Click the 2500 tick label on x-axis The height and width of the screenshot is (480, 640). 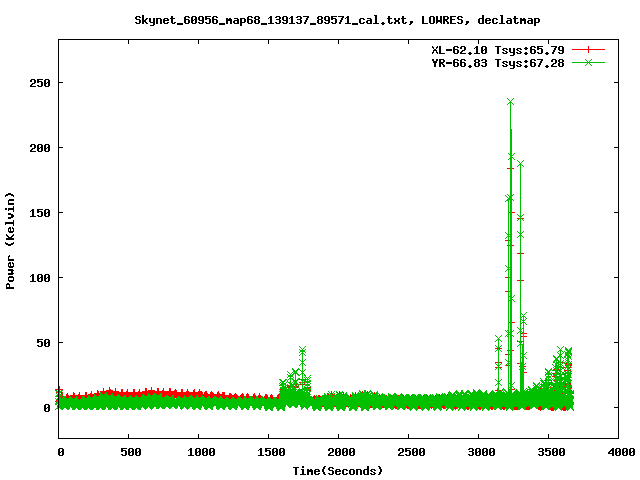point(408,453)
